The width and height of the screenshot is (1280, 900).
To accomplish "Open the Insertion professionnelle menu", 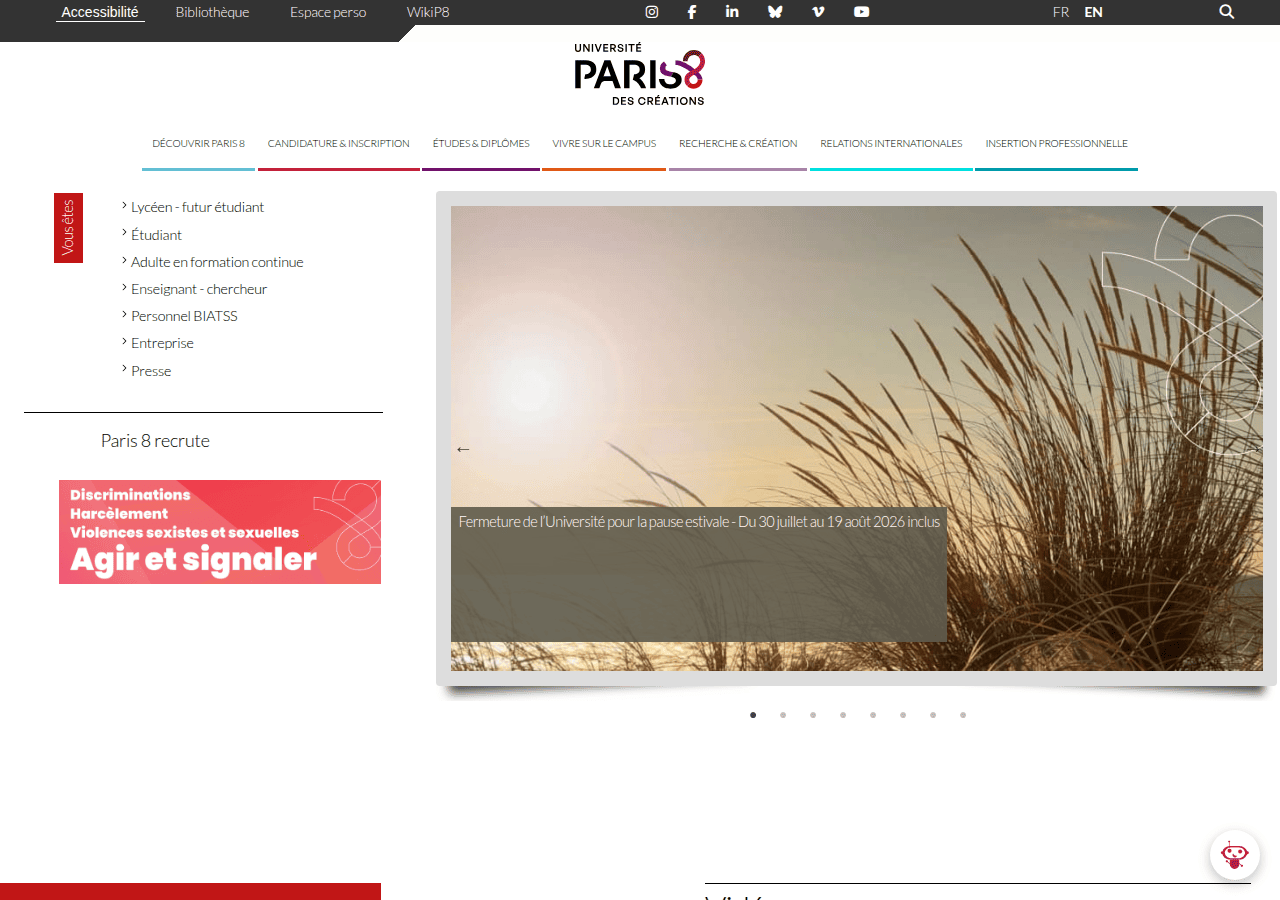I will tap(1056, 144).
